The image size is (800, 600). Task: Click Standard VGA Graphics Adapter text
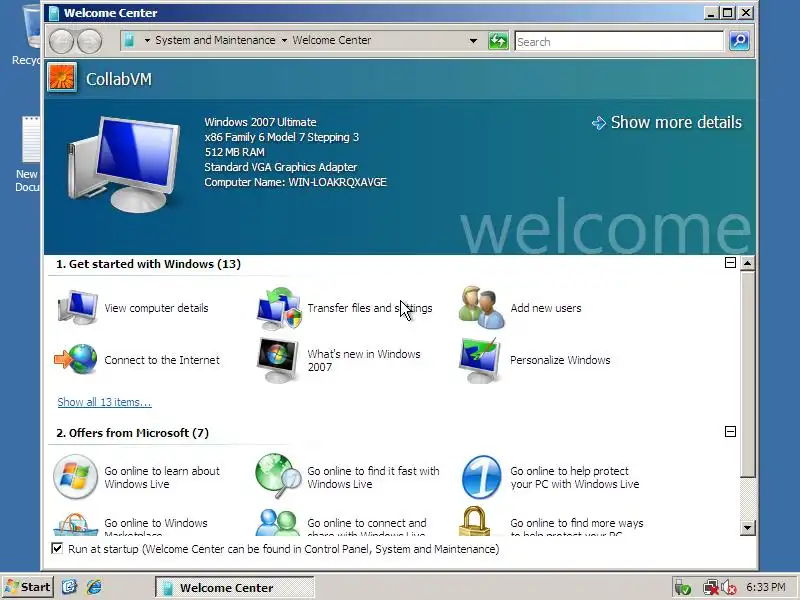(x=281, y=167)
